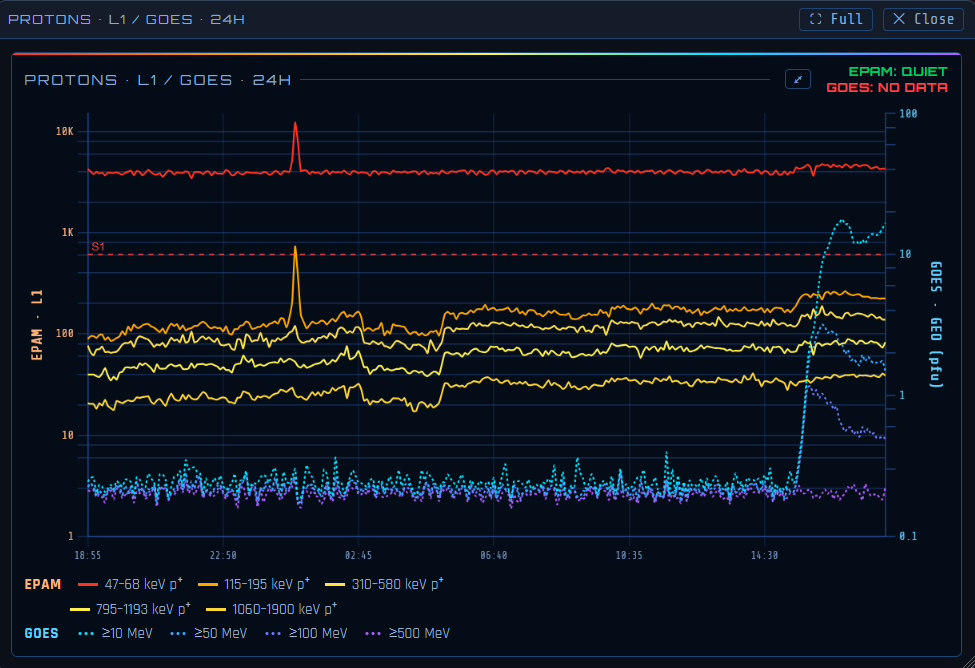Hide the GOES ≥500 MeV series
The height and width of the screenshot is (668, 975).
coord(407,633)
